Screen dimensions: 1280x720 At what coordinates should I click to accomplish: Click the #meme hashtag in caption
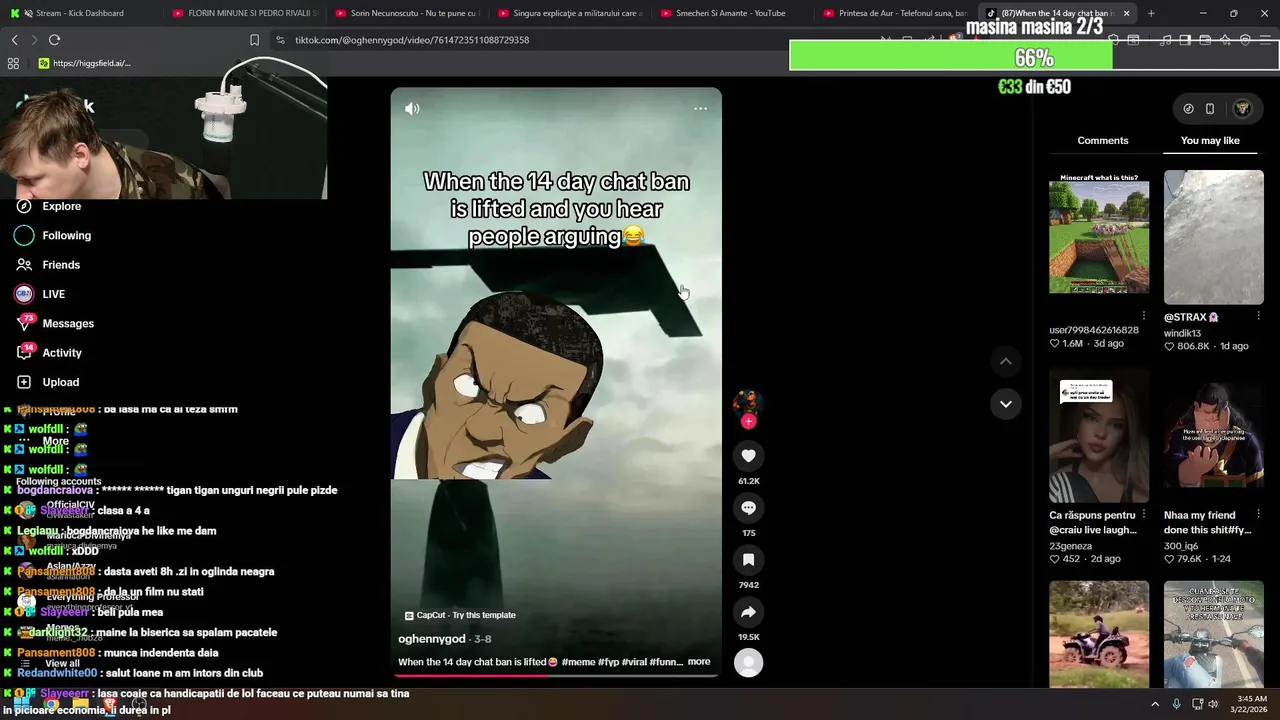coord(578,662)
